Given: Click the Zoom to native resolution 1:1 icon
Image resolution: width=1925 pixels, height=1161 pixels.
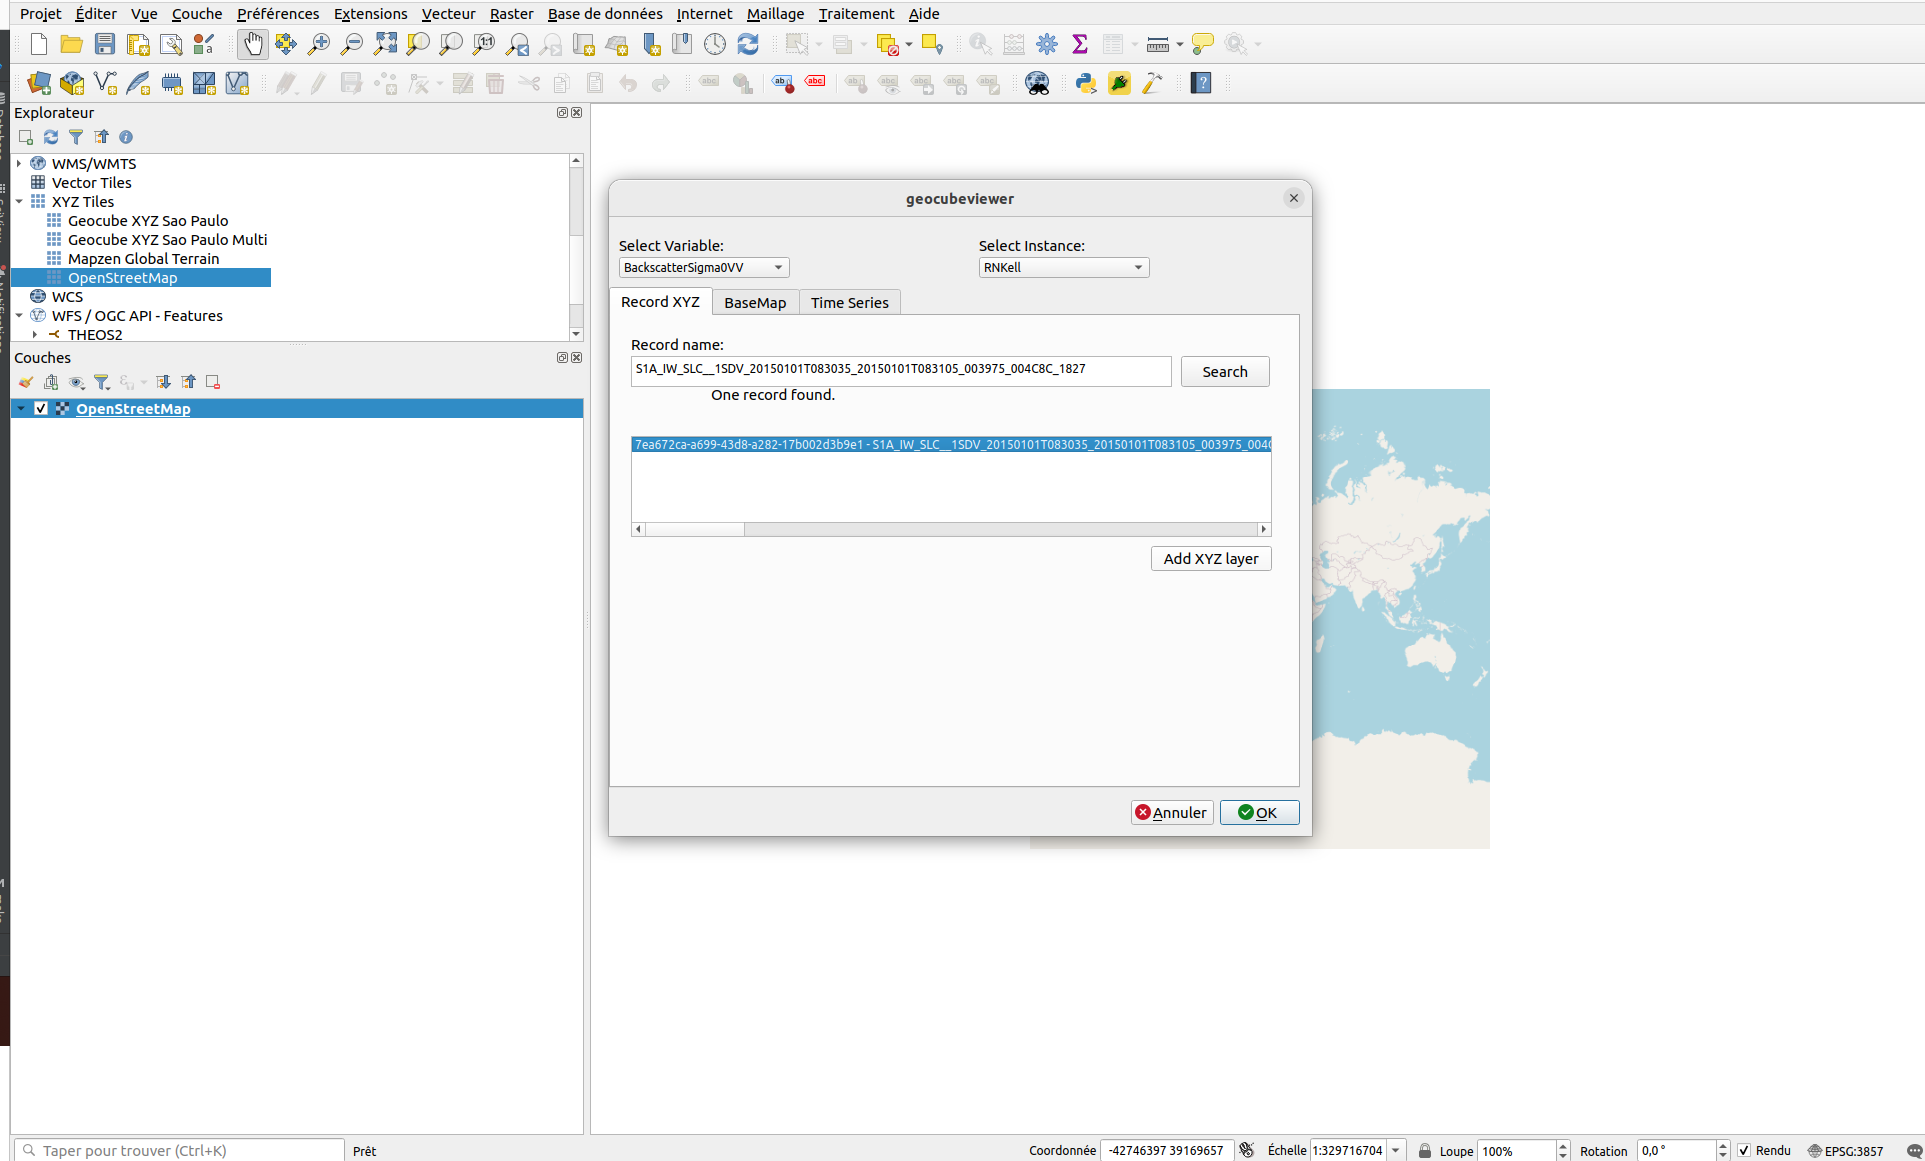Looking at the screenshot, I should pyautogui.click(x=484, y=44).
